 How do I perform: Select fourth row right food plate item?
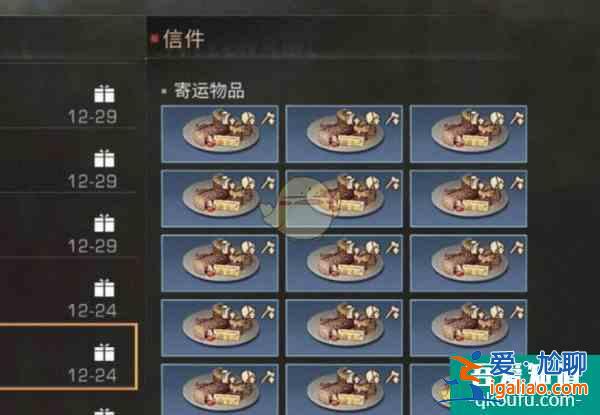468,328
